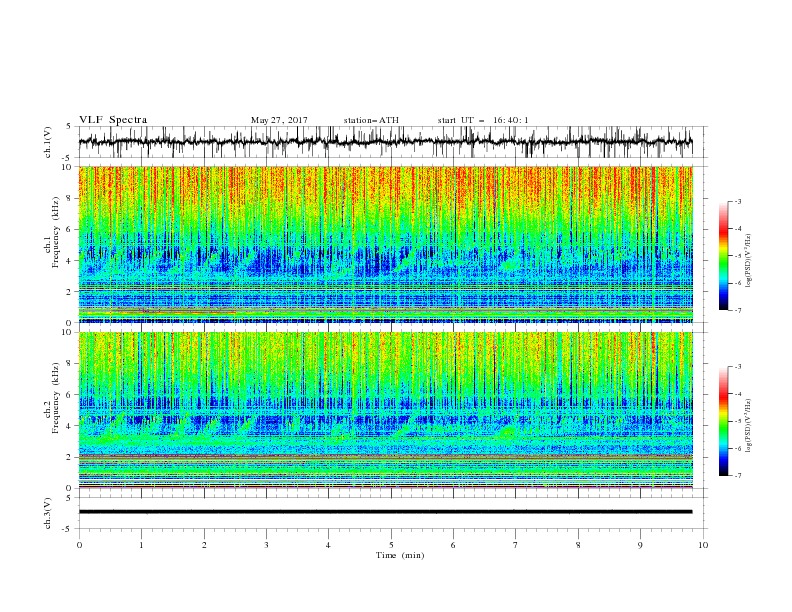The width and height of the screenshot is (792, 612).
Task: Click the "station=ATH" header label
Action: tap(371, 120)
